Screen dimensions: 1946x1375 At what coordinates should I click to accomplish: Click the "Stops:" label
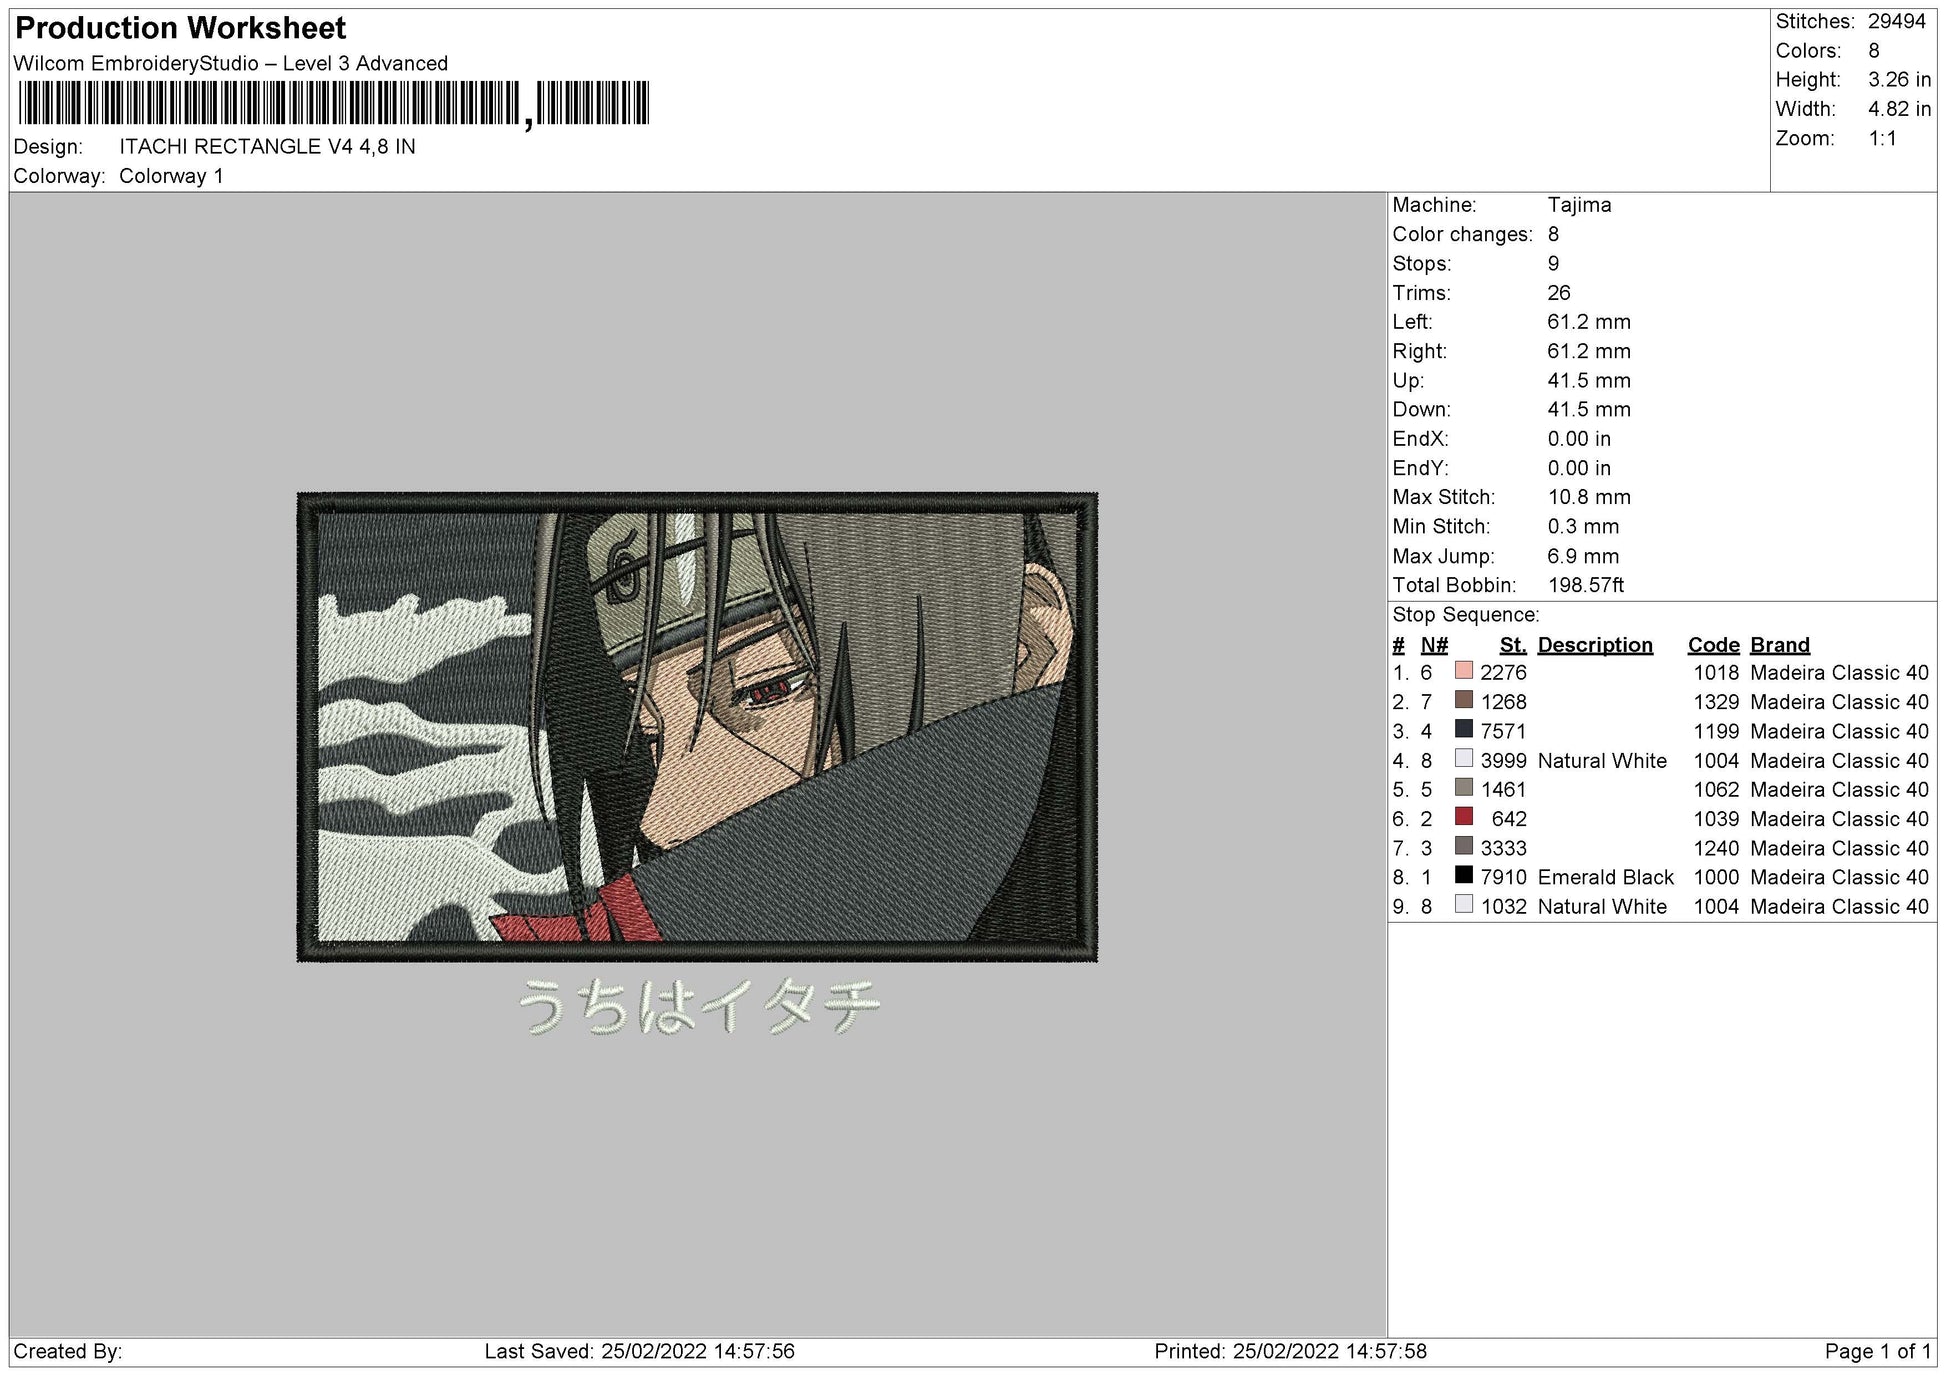coord(1421,264)
